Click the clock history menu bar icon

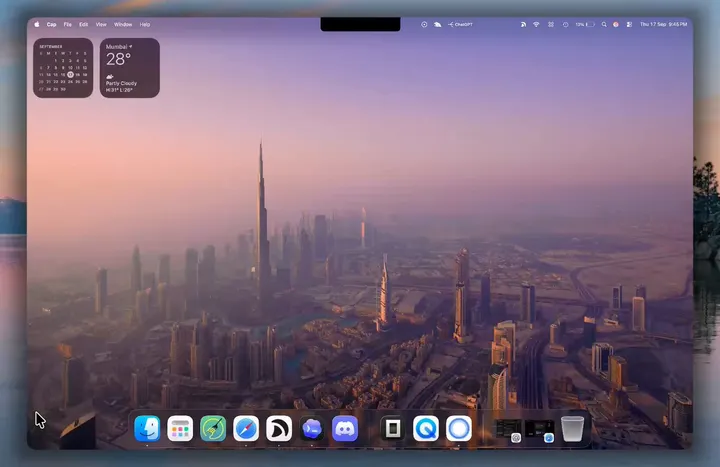coord(565,24)
